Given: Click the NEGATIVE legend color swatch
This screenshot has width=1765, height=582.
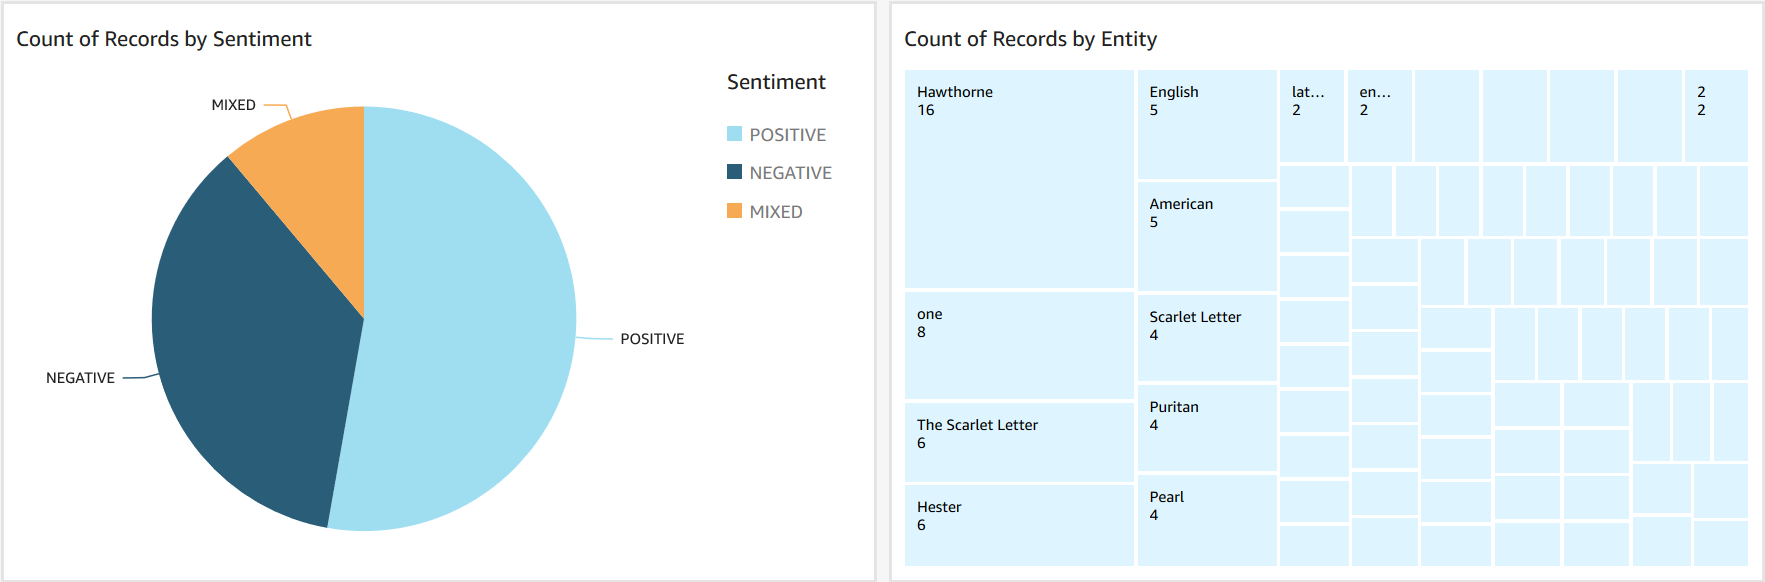Looking at the screenshot, I should point(734,172).
